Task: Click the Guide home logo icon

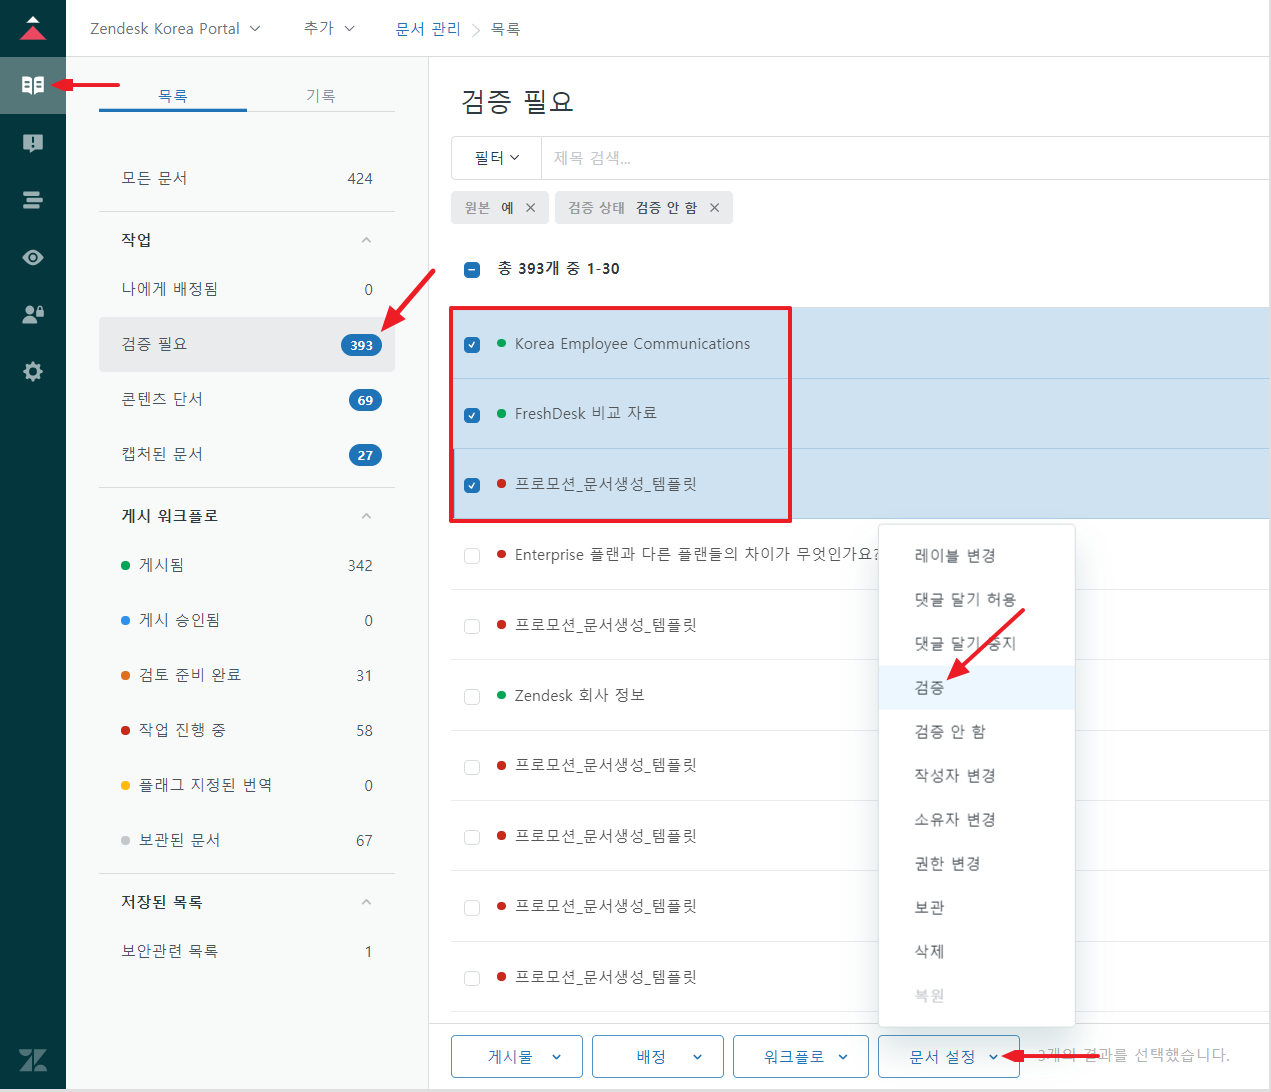Action: (33, 28)
